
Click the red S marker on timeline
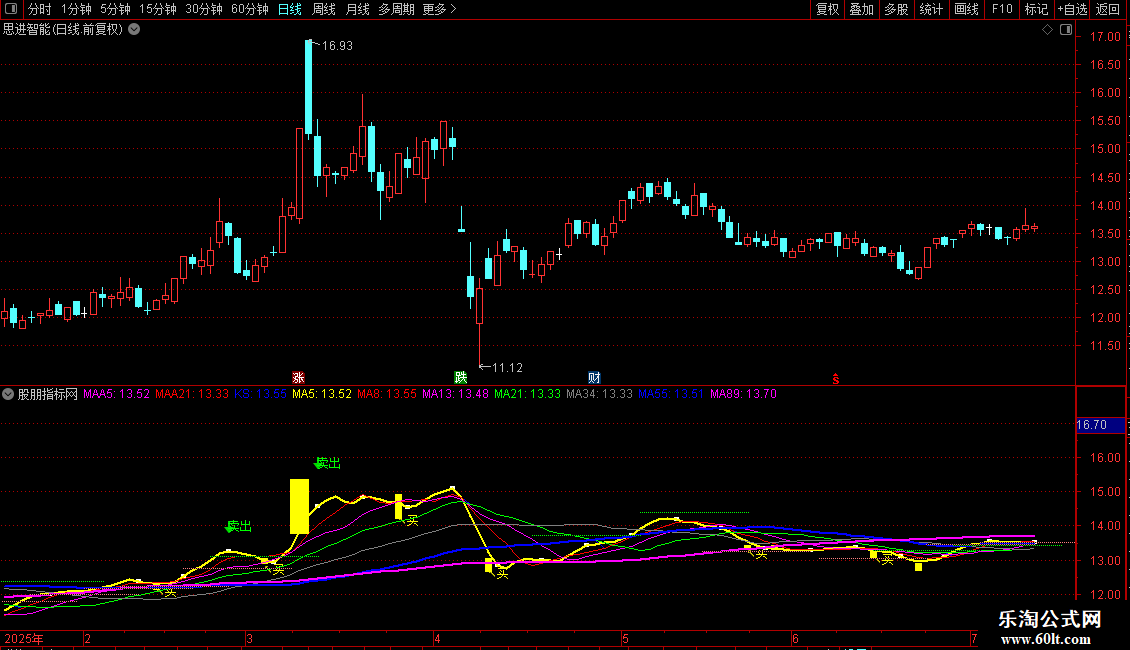835,379
